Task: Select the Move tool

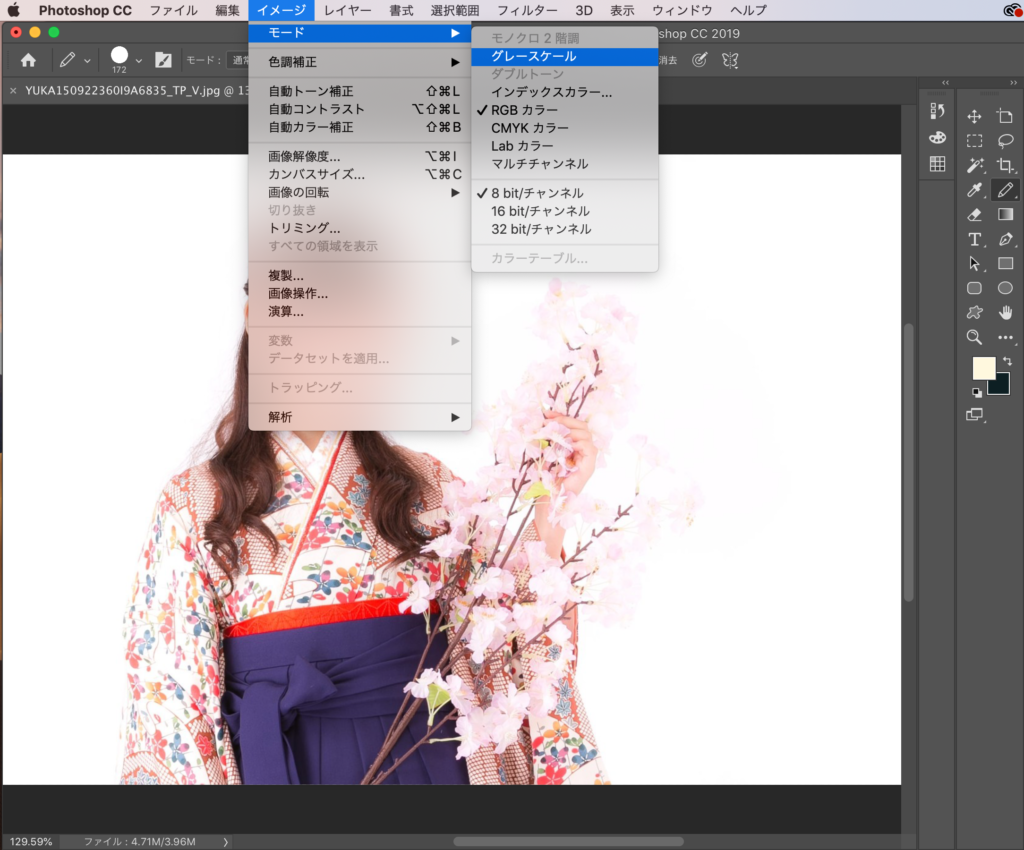Action: (974, 117)
